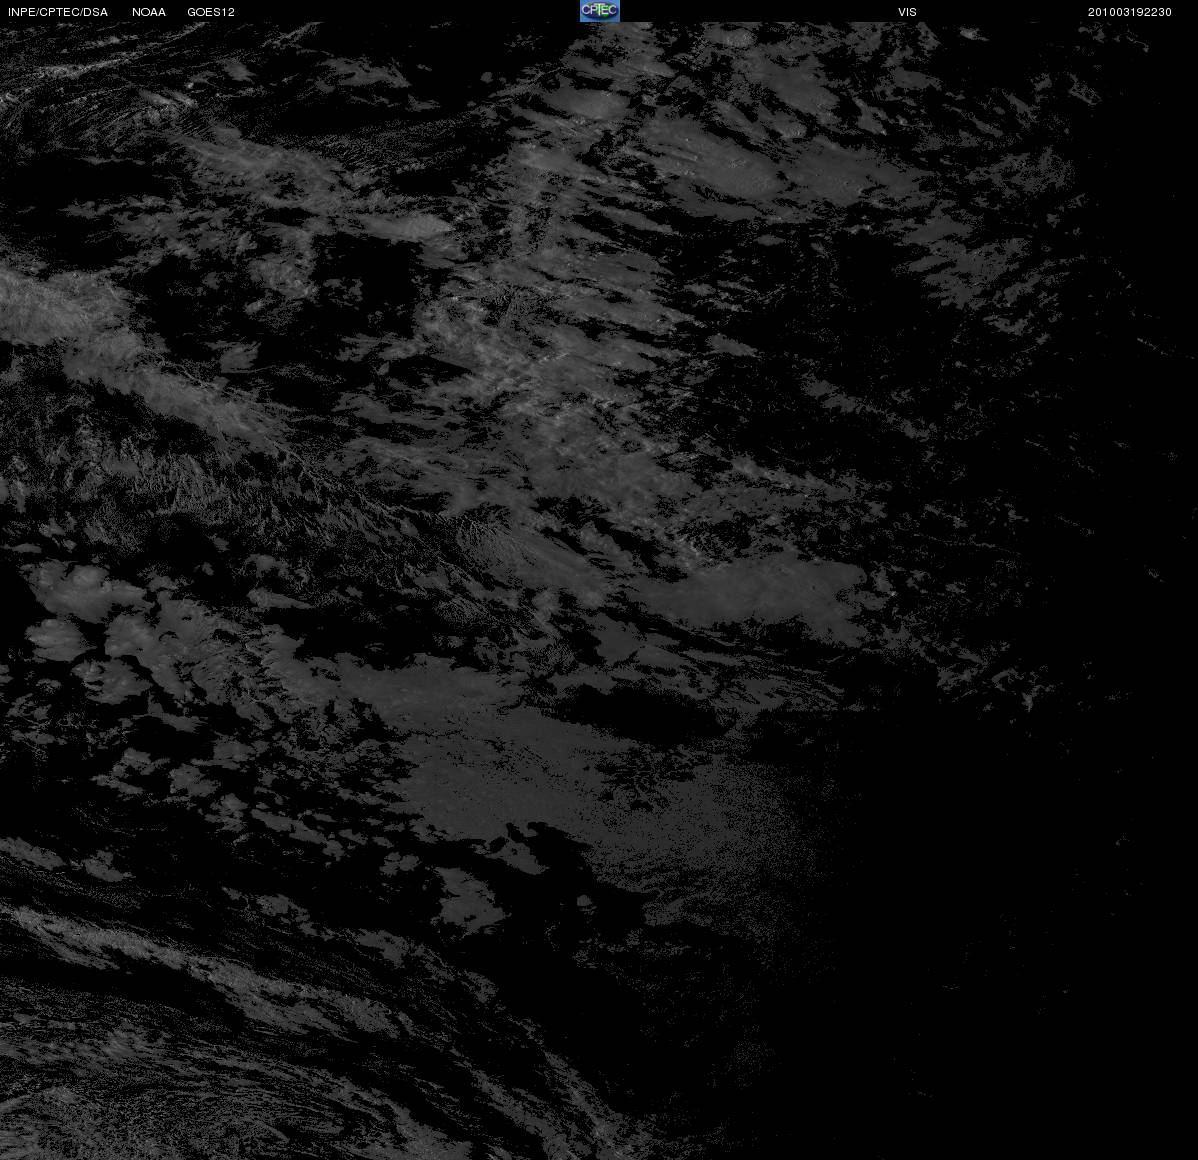The image size is (1198, 1160).
Task: Click the VIS channel label
Action: pos(907,12)
